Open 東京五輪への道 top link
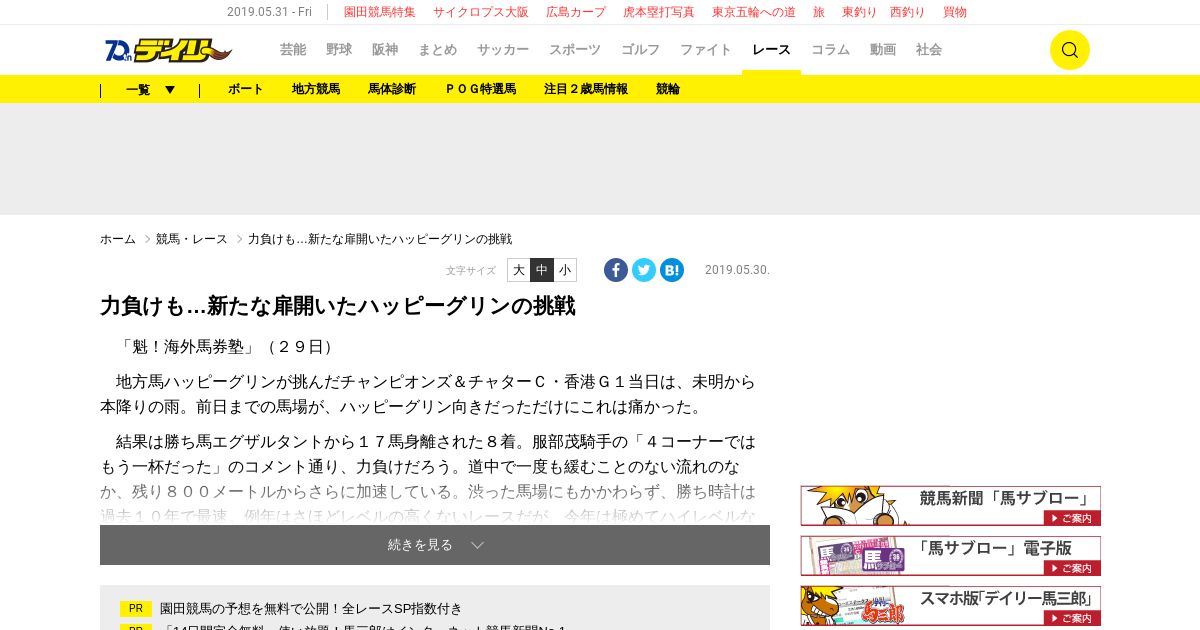This screenshot has height=630, width=1200. pos(754,12)
